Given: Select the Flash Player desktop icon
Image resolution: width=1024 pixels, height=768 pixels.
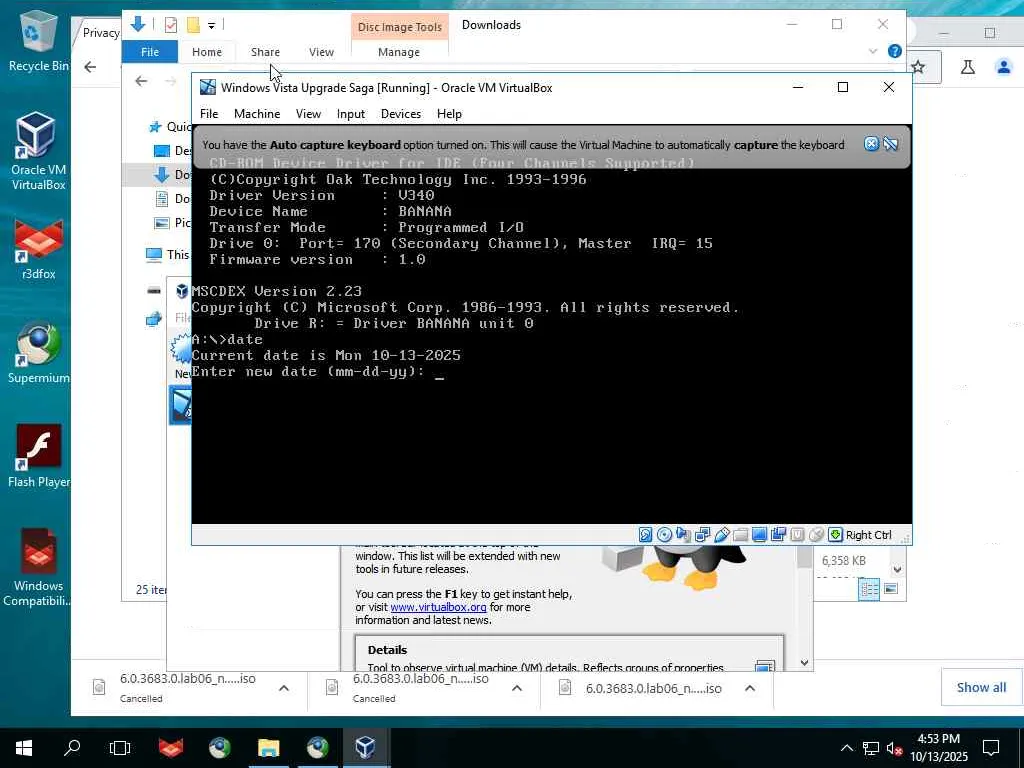Looking at the screenshot, I should (38, 456).
